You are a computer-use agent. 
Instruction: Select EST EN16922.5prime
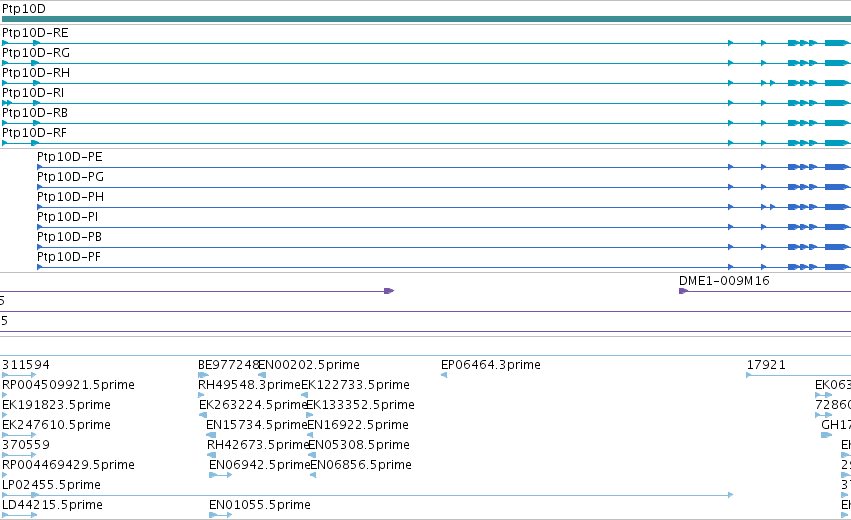click(x=358, y=425)
